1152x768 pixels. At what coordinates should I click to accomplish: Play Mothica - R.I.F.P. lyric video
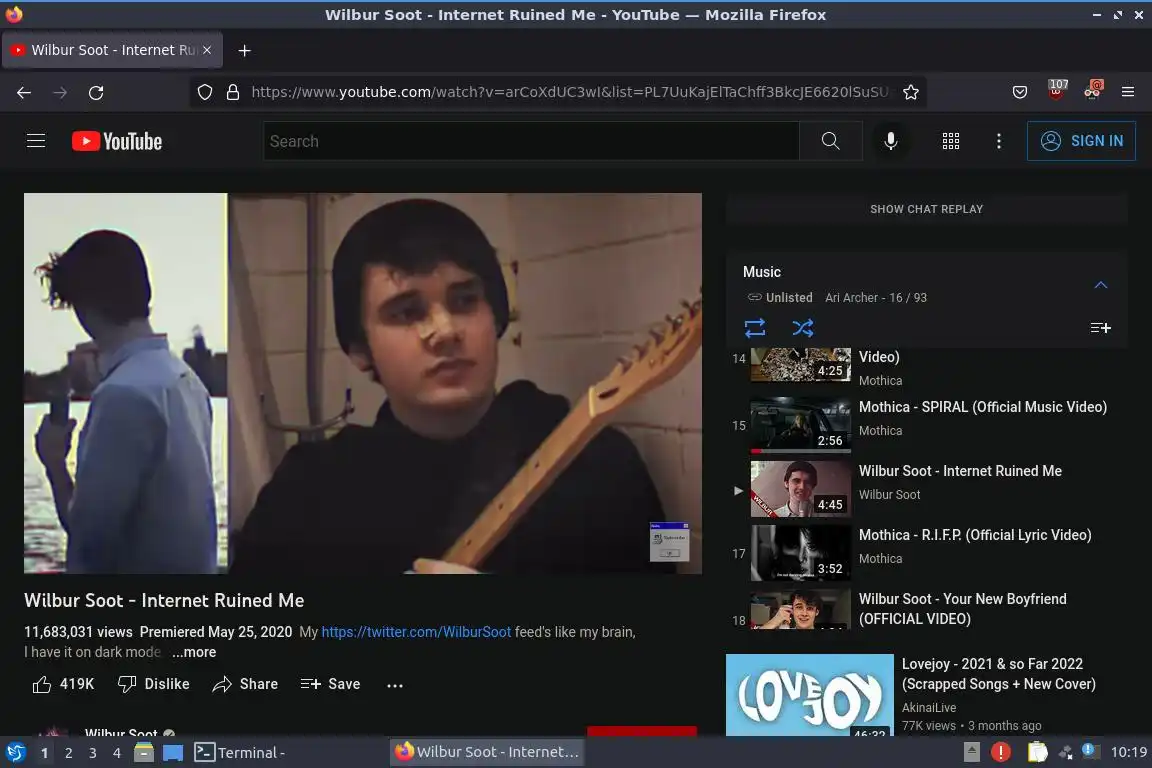pyautogui.click(x=926, y=553)
